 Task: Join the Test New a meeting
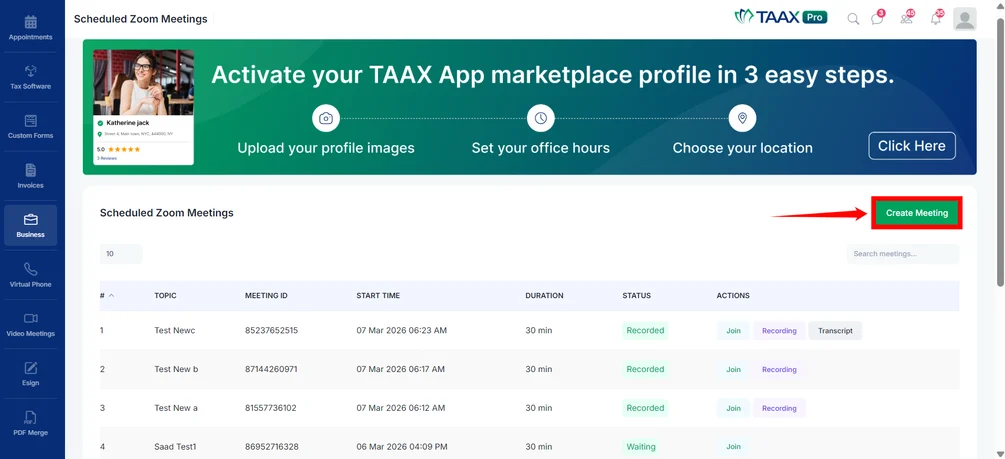pos(733,408)
